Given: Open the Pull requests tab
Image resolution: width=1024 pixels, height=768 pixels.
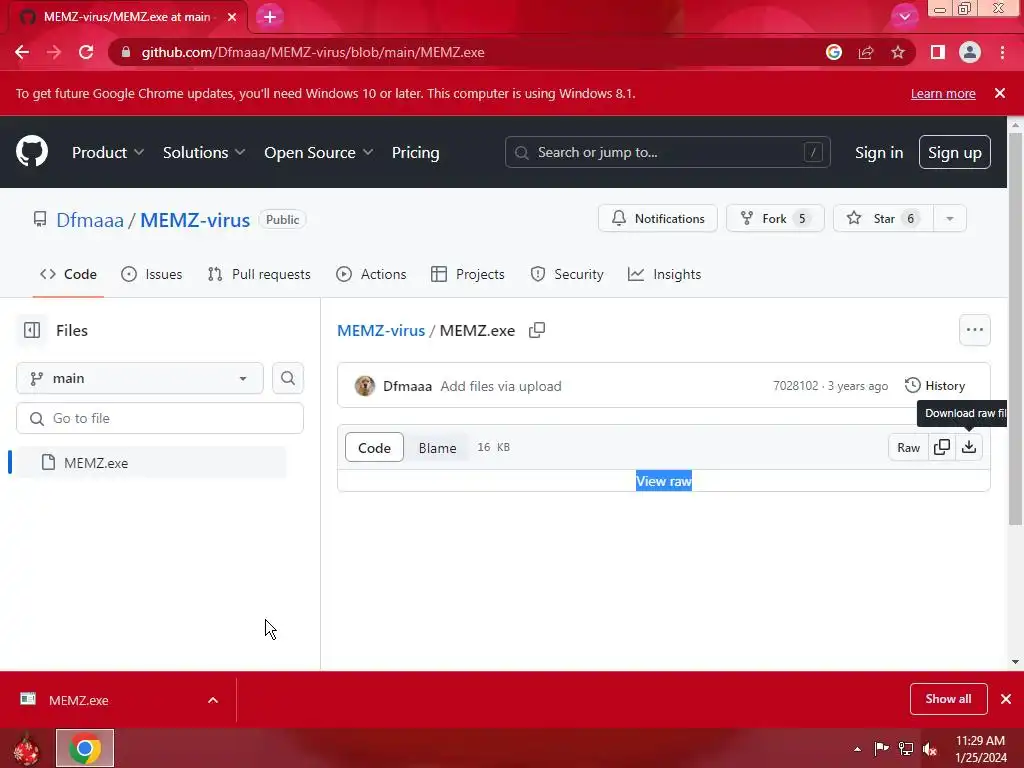Looking at the screenshot, I should (x=259, y=274).
